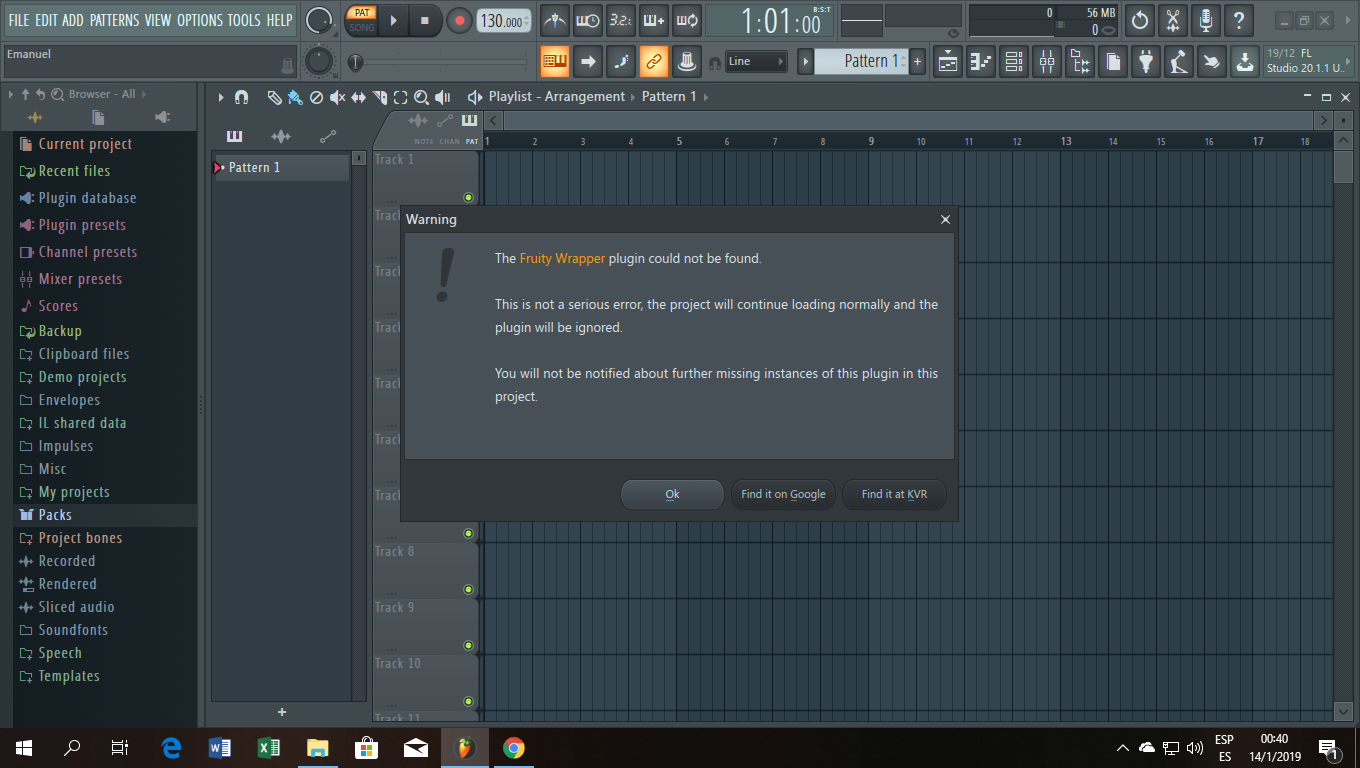1360x768 pixels.
Task: Open the FILE menu
Action: point(18,20)
